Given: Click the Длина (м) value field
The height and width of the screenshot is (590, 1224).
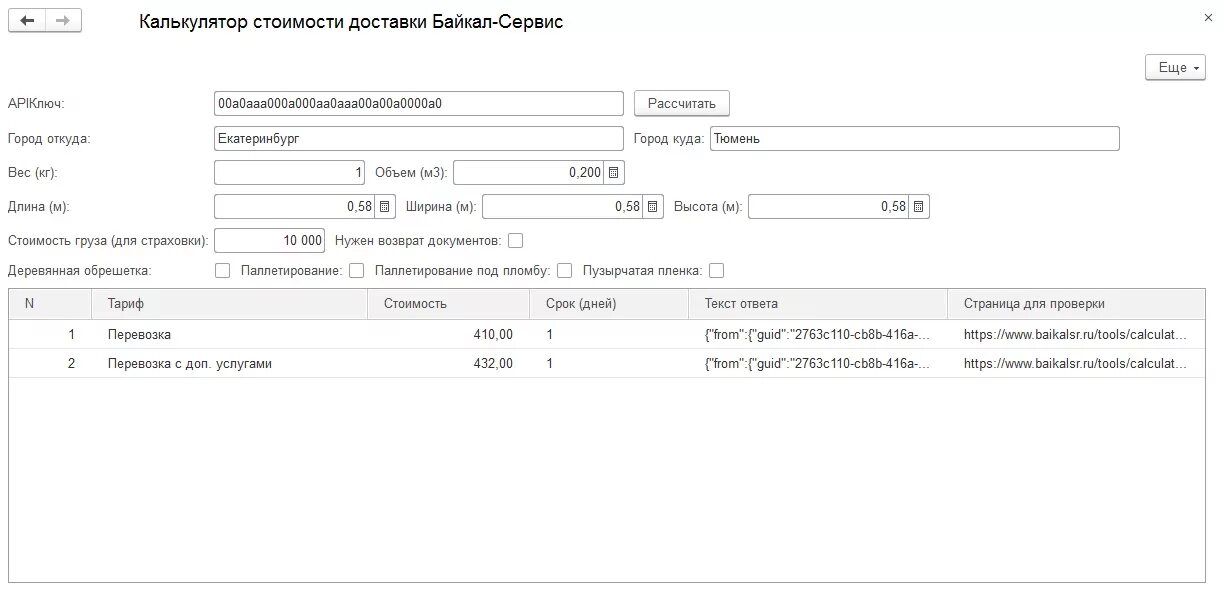Looking at the screenshot, I should point(295,207).
